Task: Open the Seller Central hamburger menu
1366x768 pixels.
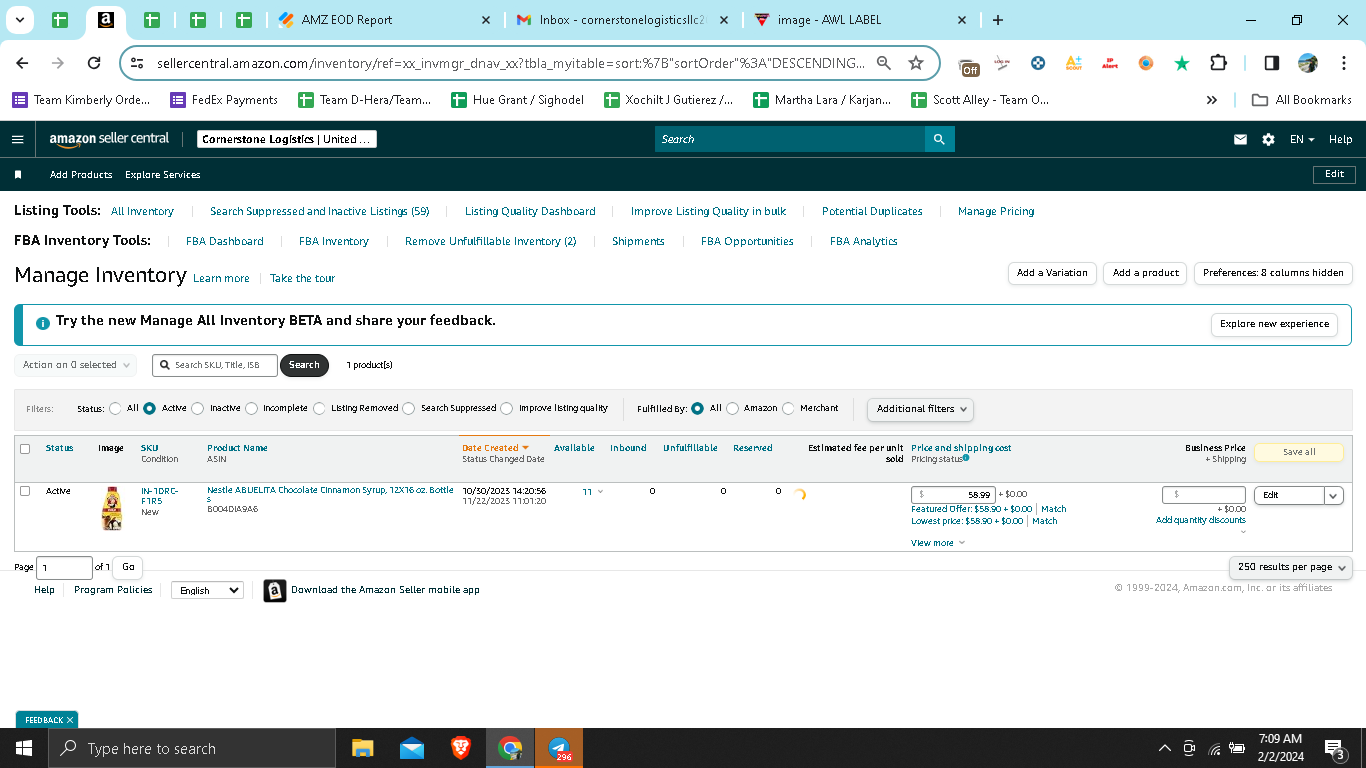Action: (x=17, y=139)
